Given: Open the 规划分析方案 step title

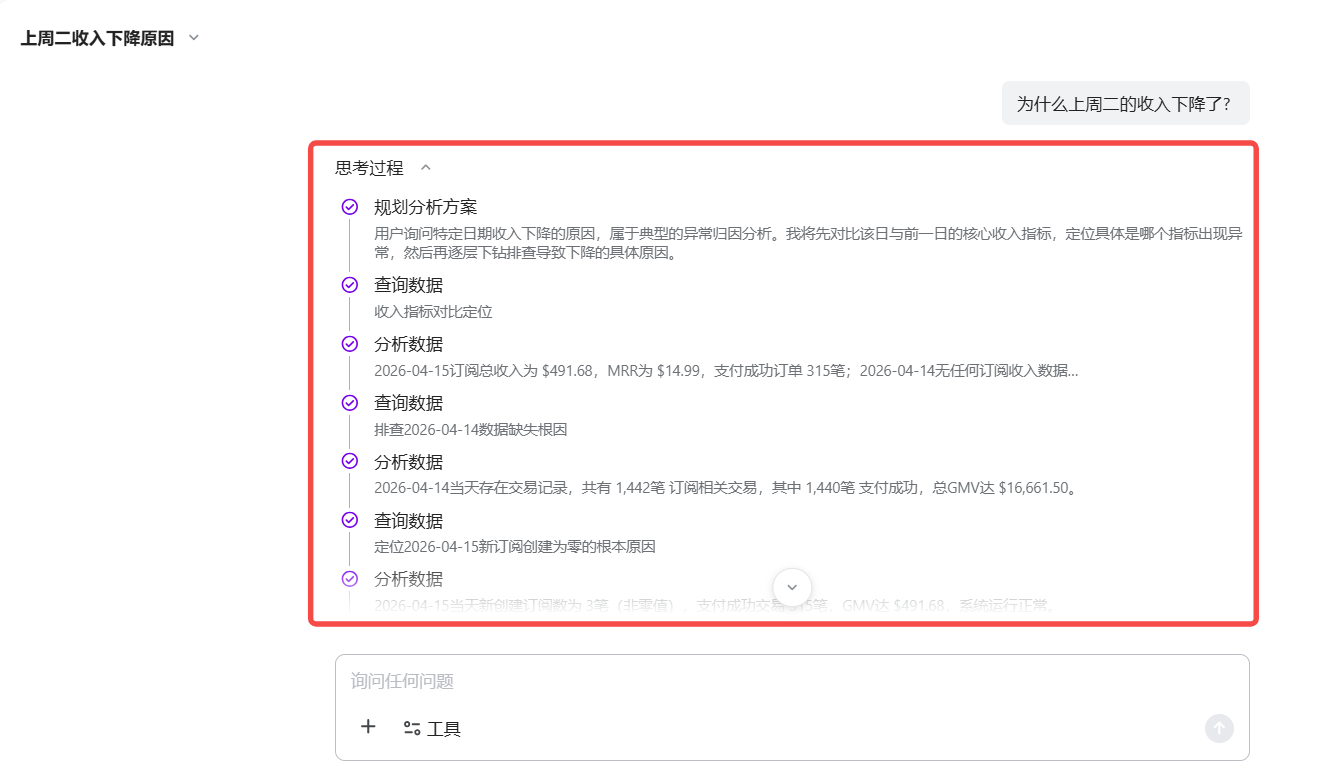Looking at the screenshot, I should point(425,207).
